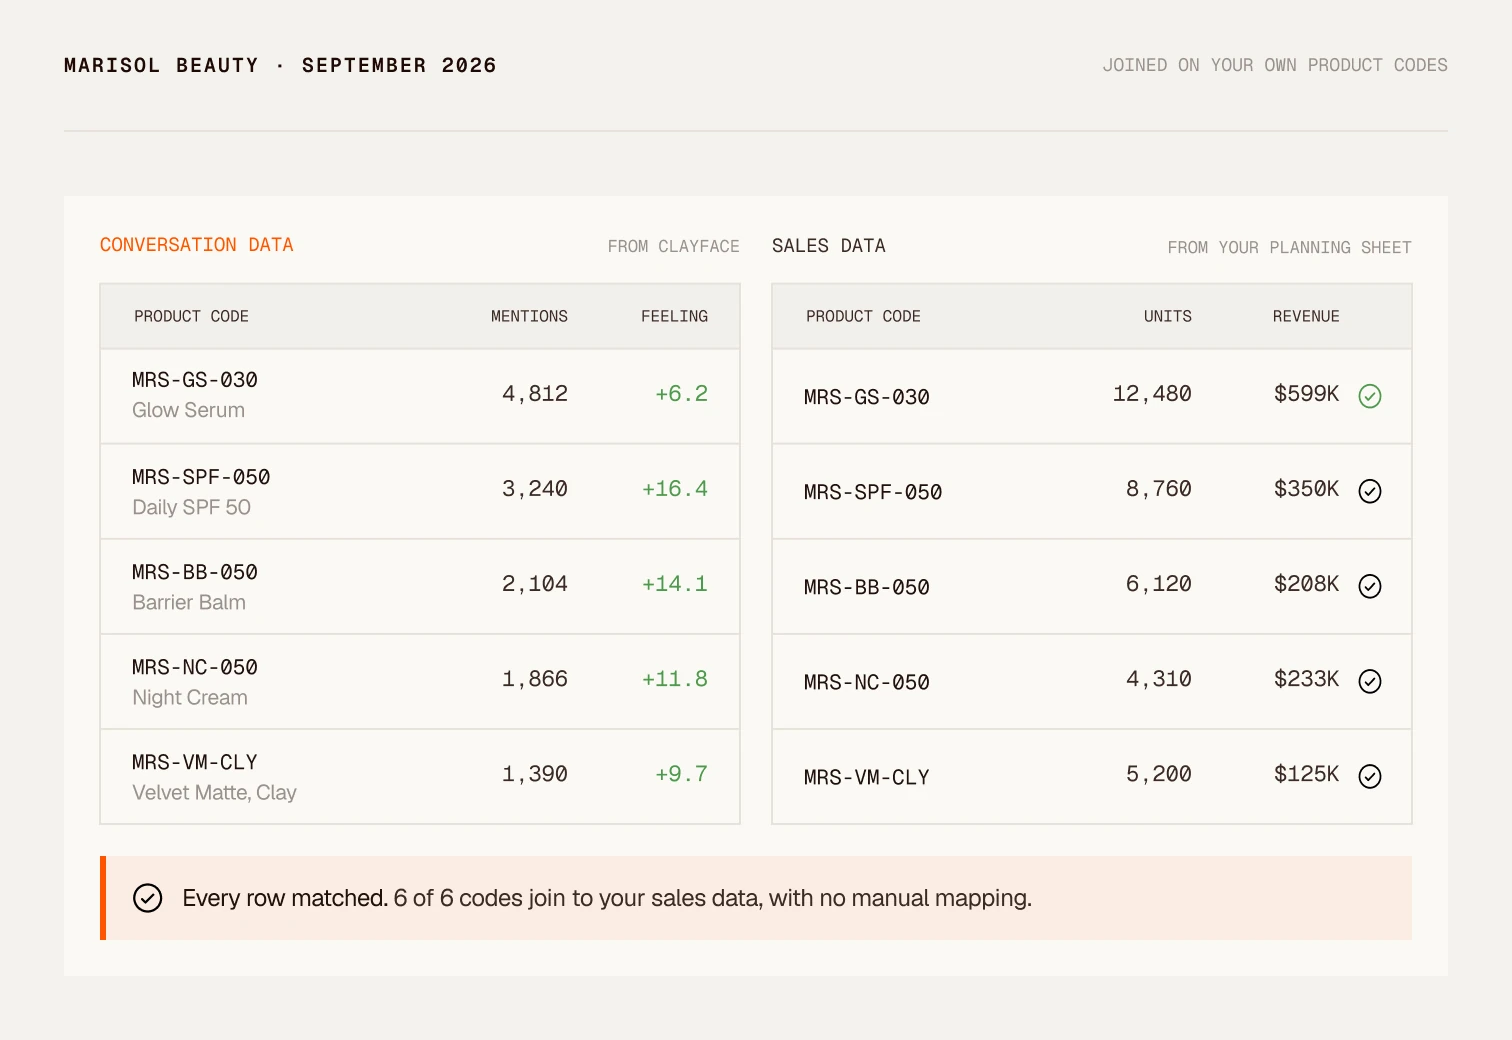Click the Glow Serum product name
The width and height of the screenshot is (1512, 1040).
click(x=188, y=410)
